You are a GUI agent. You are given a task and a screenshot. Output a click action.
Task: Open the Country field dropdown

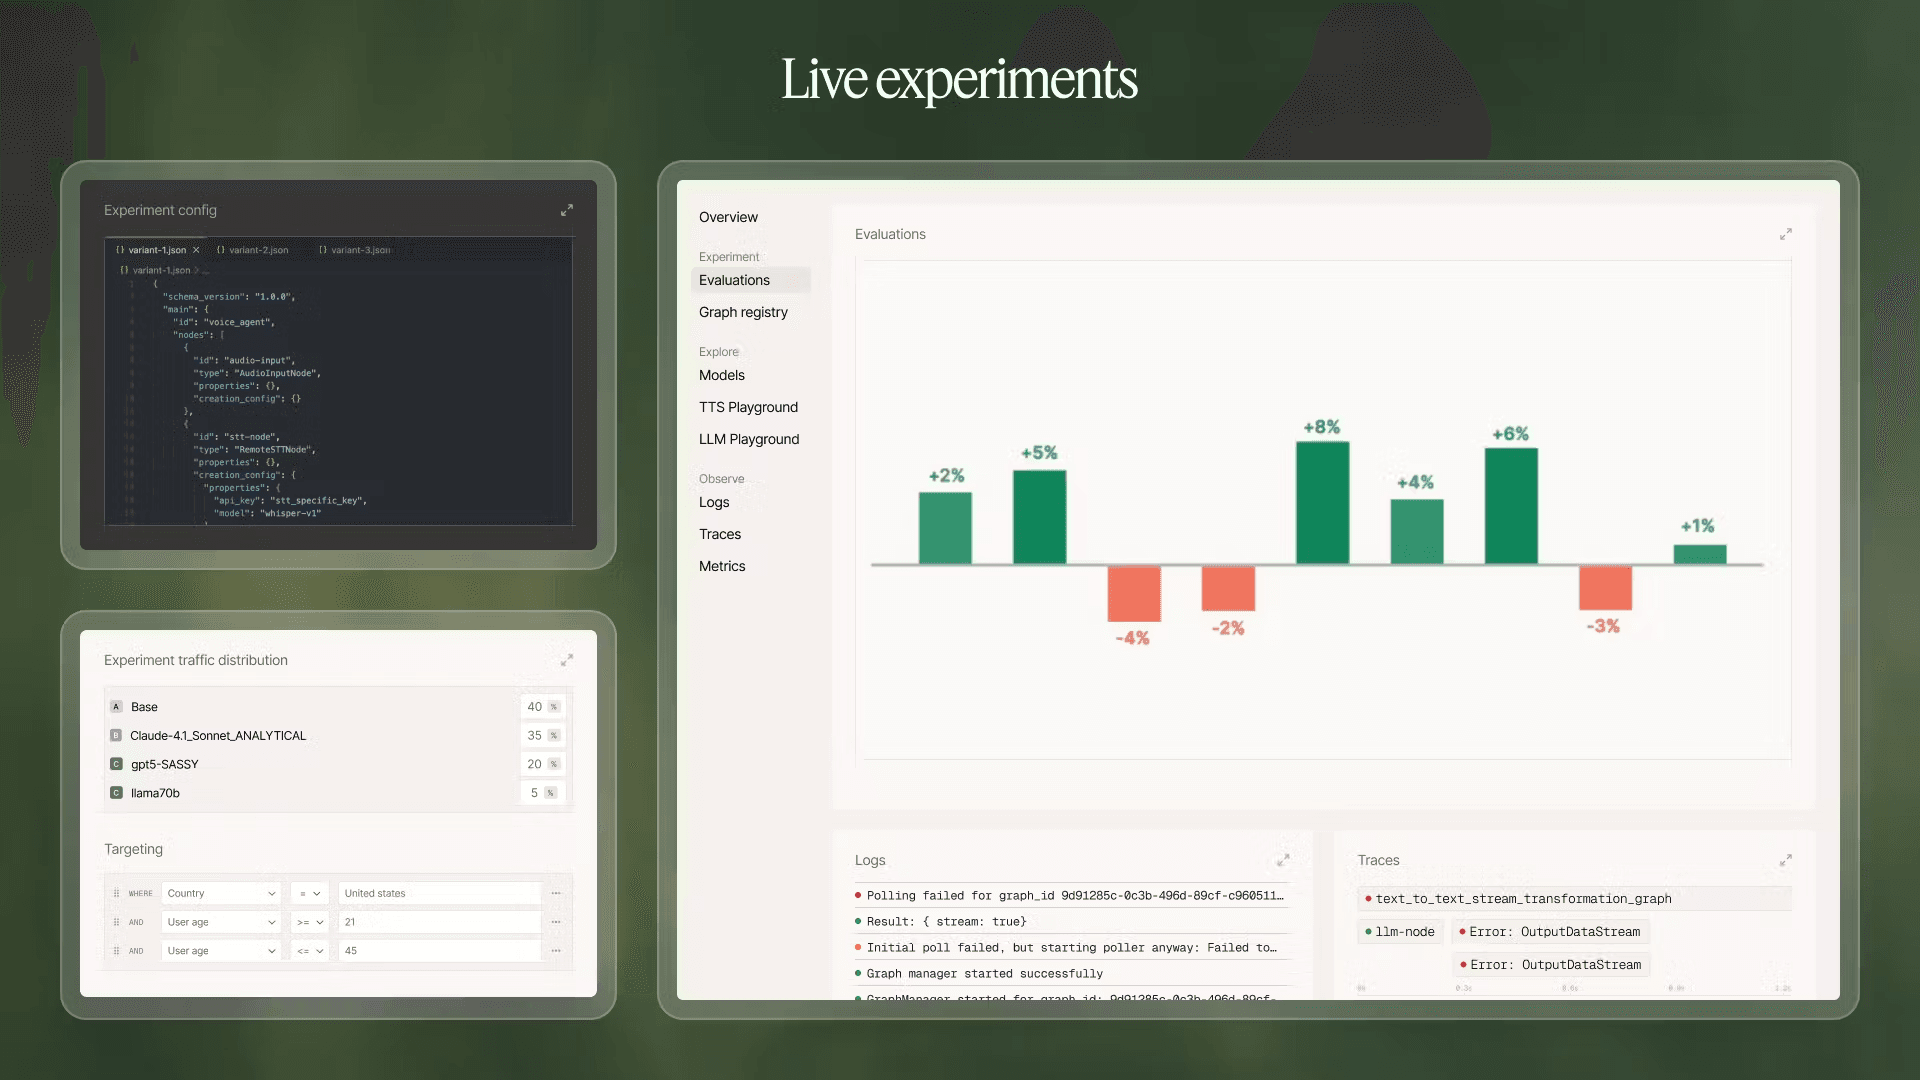pyautogui.click(x=220, y=893)
